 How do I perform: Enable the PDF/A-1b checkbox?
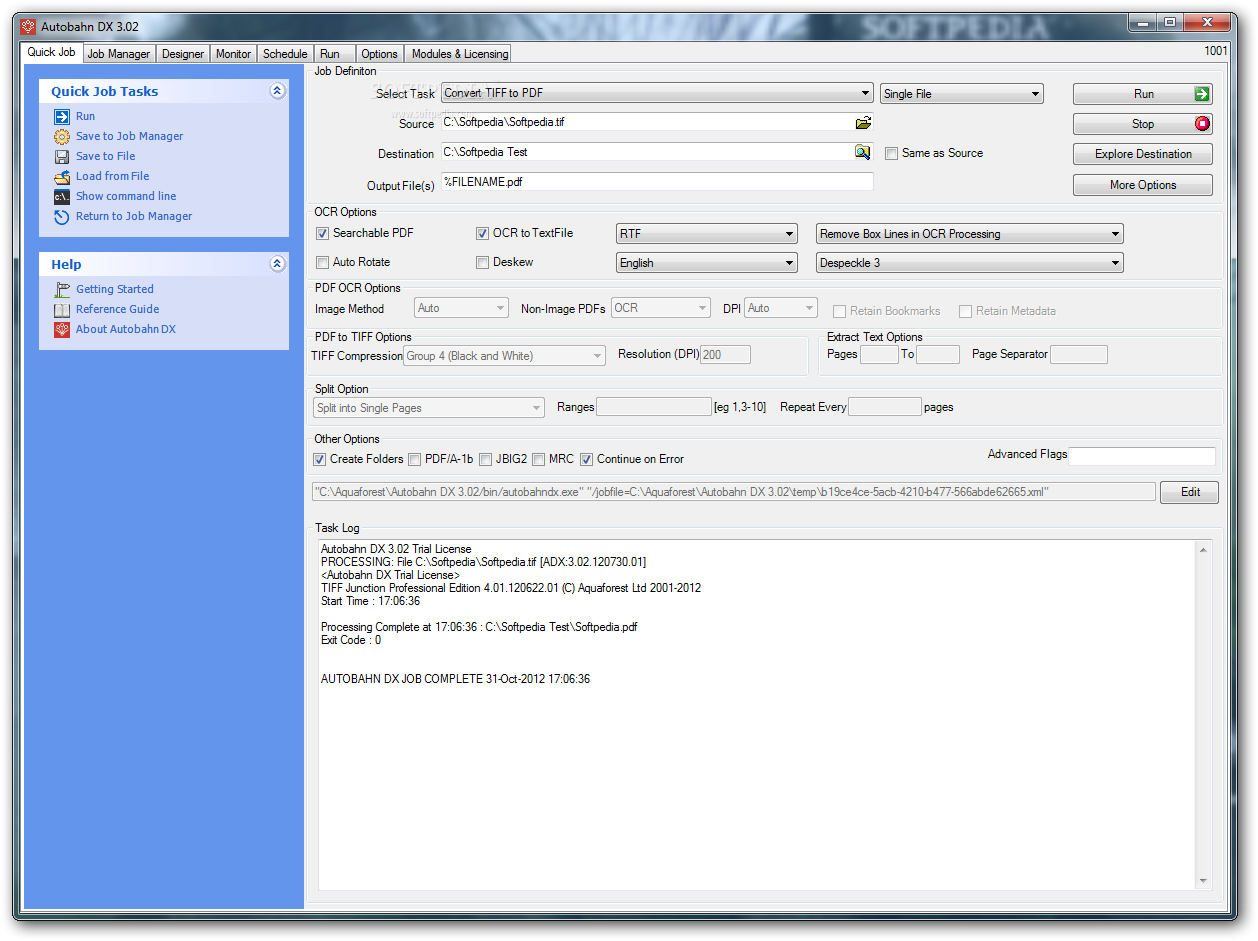pyautogui.click(x=415, y=459)
